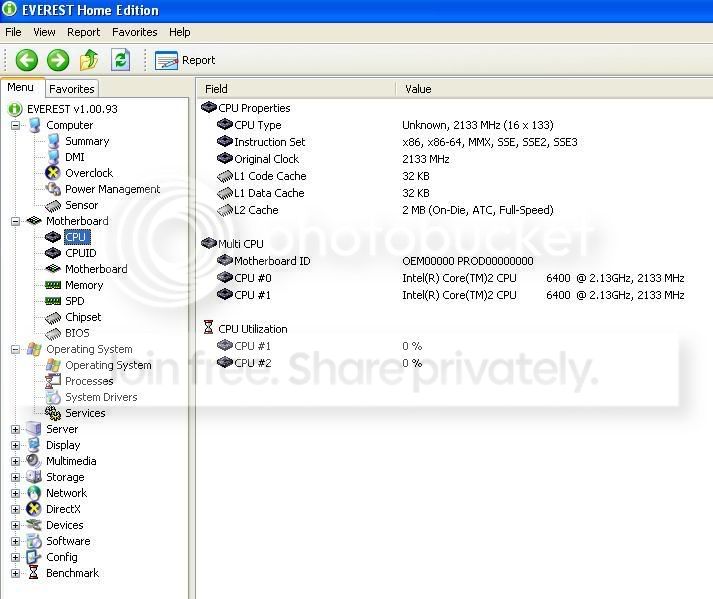Viewport: 713px width, 599px height.
Task: Open the Favorites menu
Action: [x=135, y=32]
